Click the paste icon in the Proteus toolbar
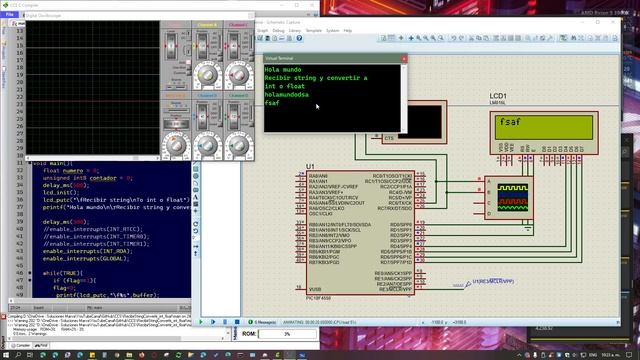The image size is (640, 360). (x=486, y=38)
